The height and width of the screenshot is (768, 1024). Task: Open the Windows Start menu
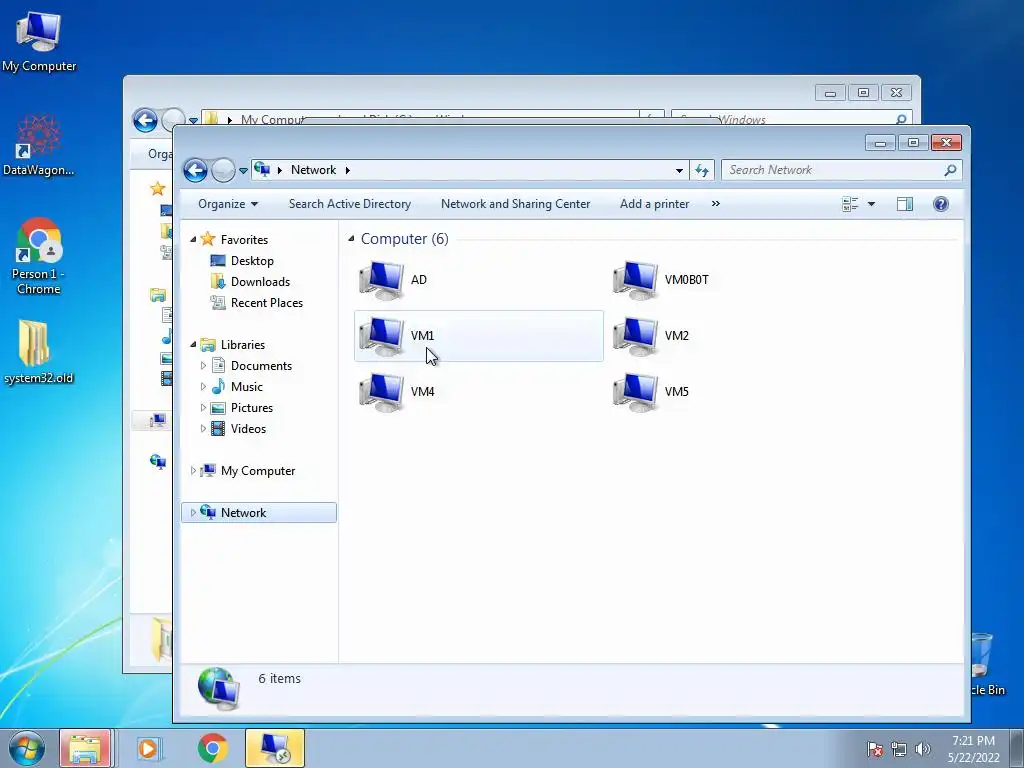tap(27, 748)
